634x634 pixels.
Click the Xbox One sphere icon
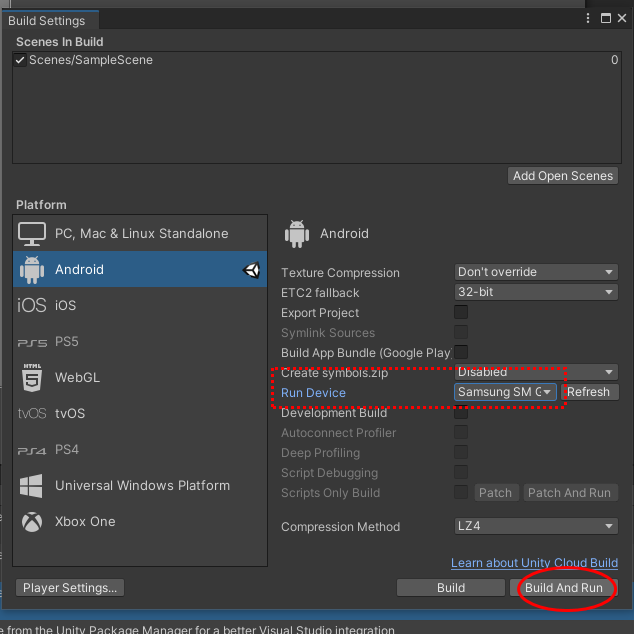[x=32, y=522]
